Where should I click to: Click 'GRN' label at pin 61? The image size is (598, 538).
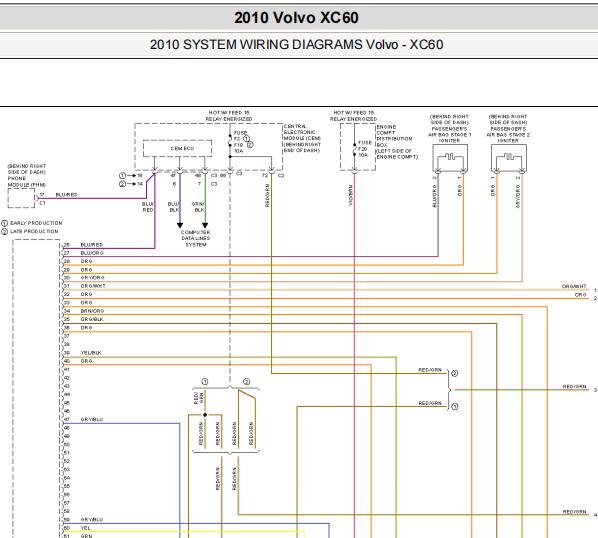pyautogui.click(x=86, y=536)
